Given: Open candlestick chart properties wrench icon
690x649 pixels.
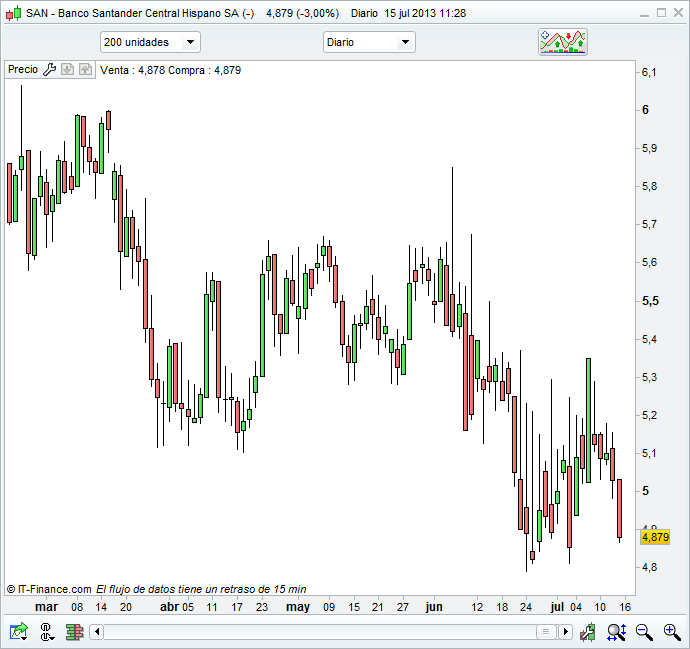Looking at the screenshot, I should (587, 632).
